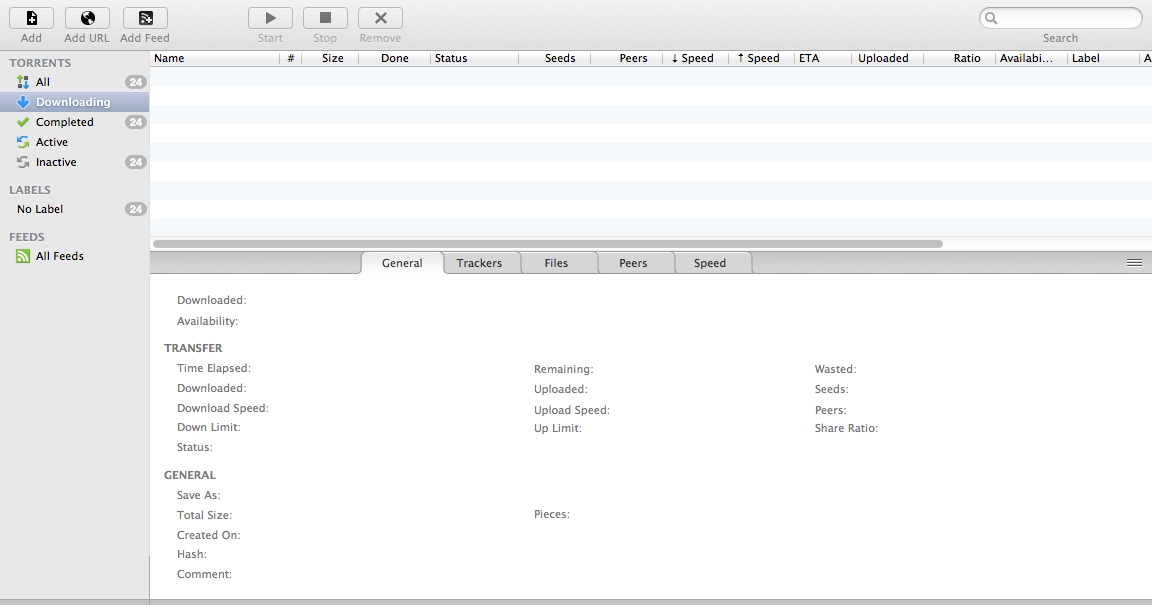Click the magnifier icon in search
Viewport: 1152px width, 605px height.
tap(991, 18)
